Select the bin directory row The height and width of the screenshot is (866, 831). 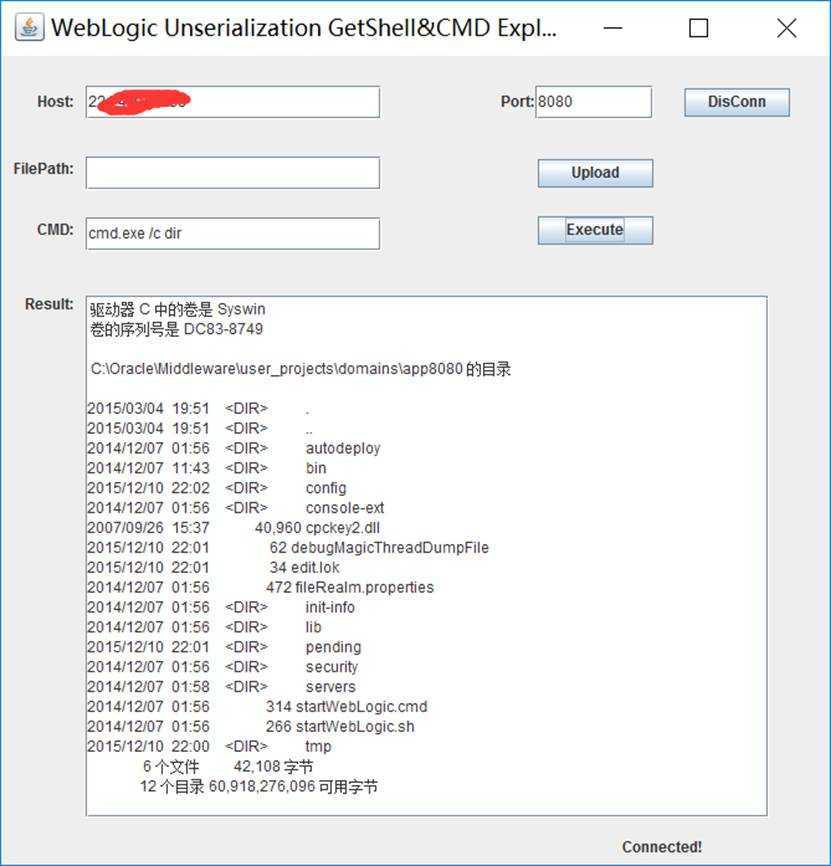[x=207, y=468]
